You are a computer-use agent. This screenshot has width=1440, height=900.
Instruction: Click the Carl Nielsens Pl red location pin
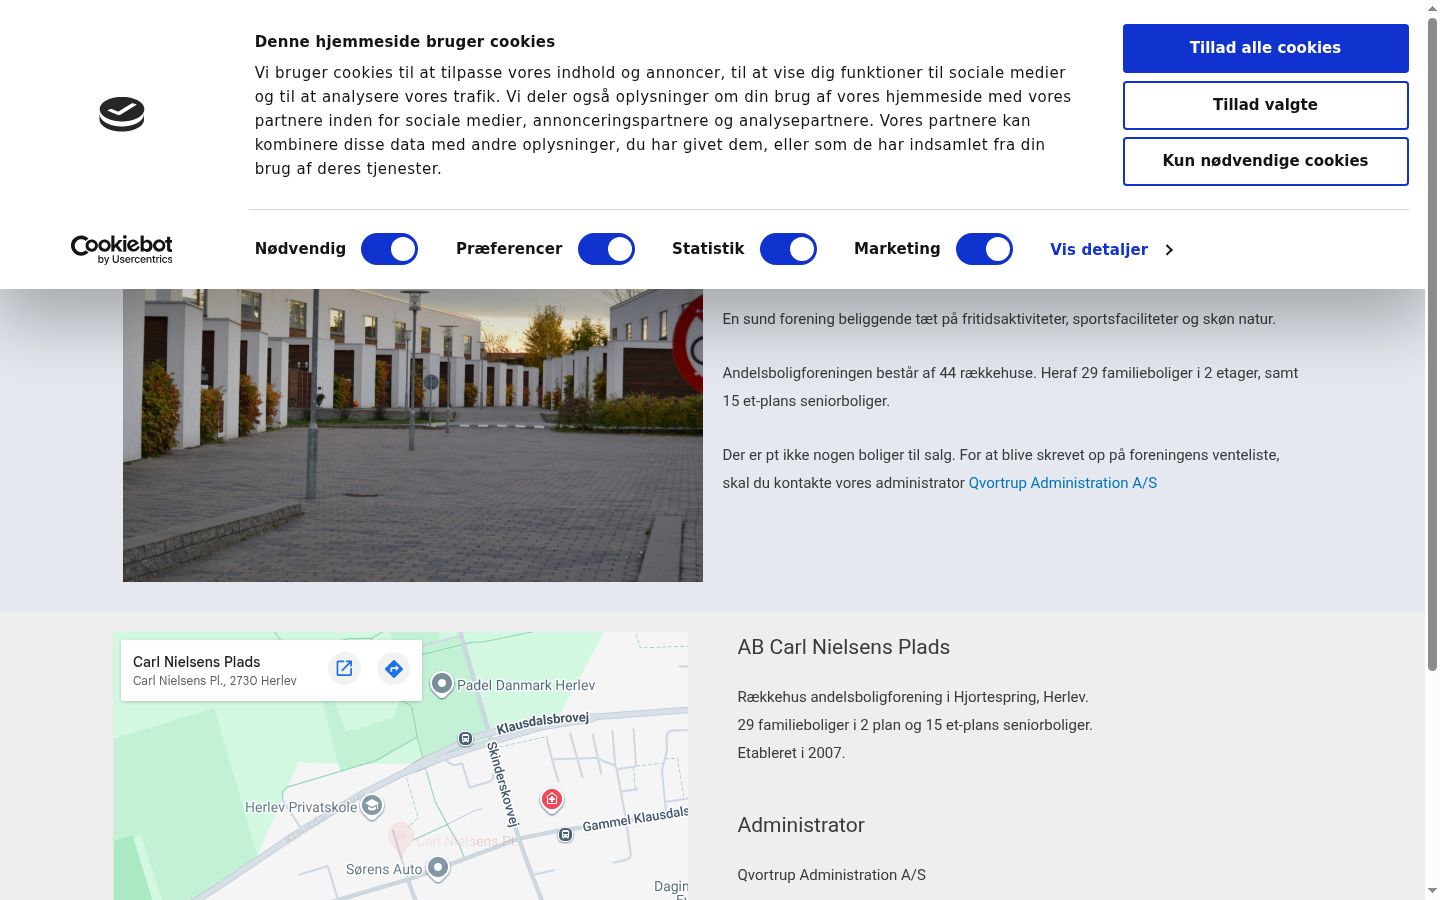(x=401, y=838)
